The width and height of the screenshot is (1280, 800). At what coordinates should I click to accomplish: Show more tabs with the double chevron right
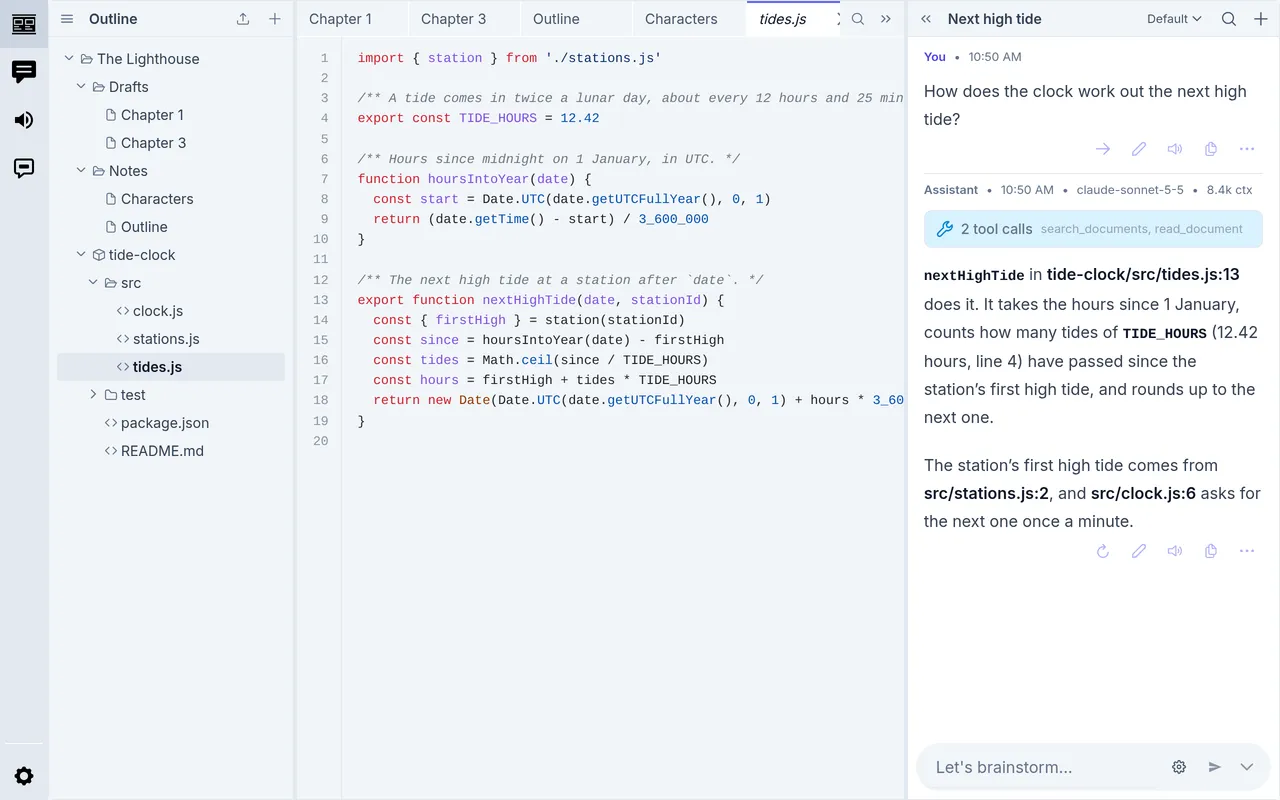(x=886, y=19)
